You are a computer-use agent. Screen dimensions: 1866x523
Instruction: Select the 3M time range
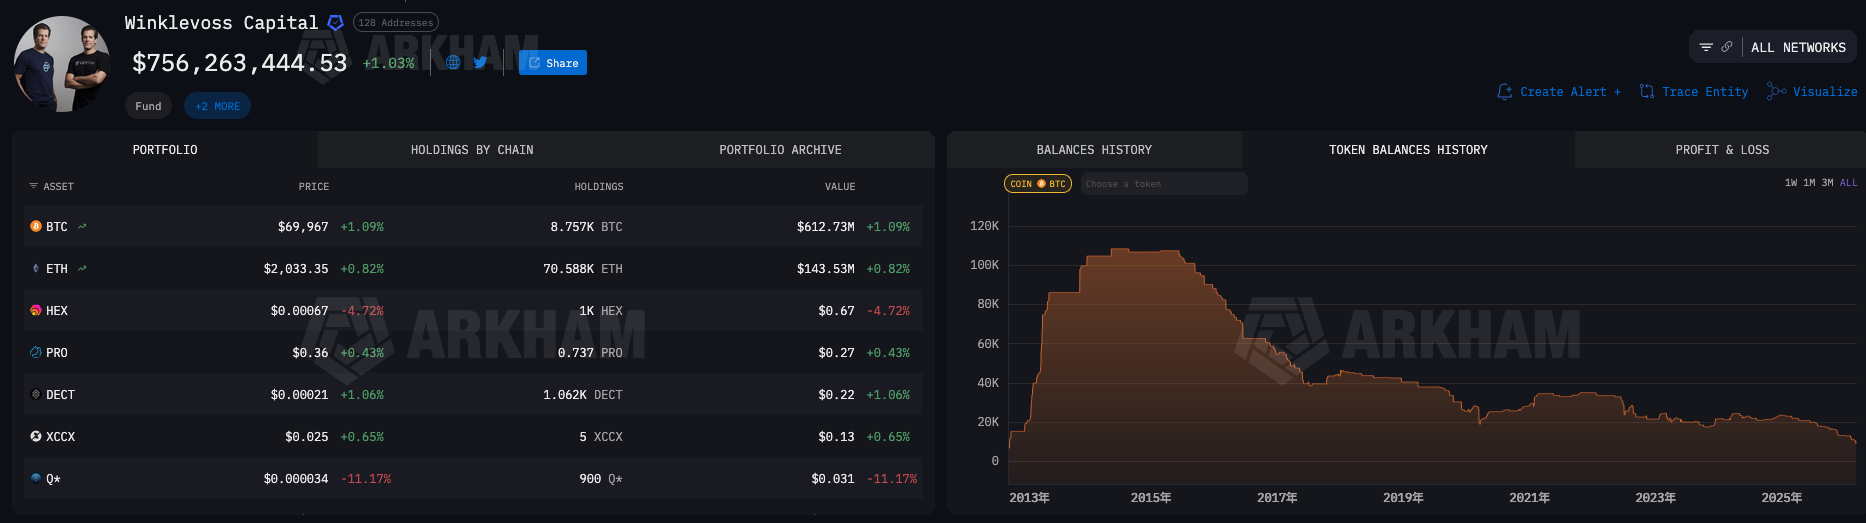click(x=1827, y=183)
